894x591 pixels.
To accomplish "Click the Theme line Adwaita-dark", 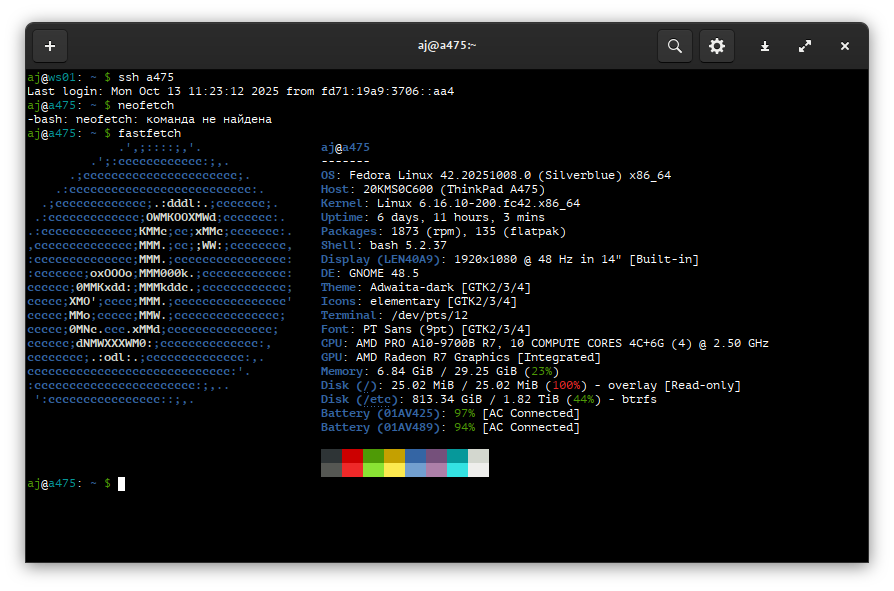I will click(x=426, y=287).
